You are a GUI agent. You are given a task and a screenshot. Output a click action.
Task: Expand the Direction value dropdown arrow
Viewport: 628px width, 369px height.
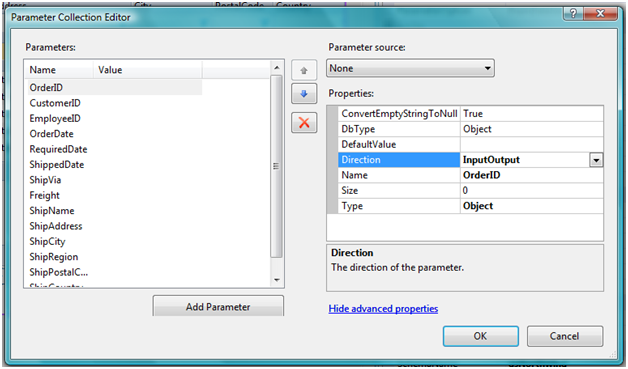pos(596,160)
